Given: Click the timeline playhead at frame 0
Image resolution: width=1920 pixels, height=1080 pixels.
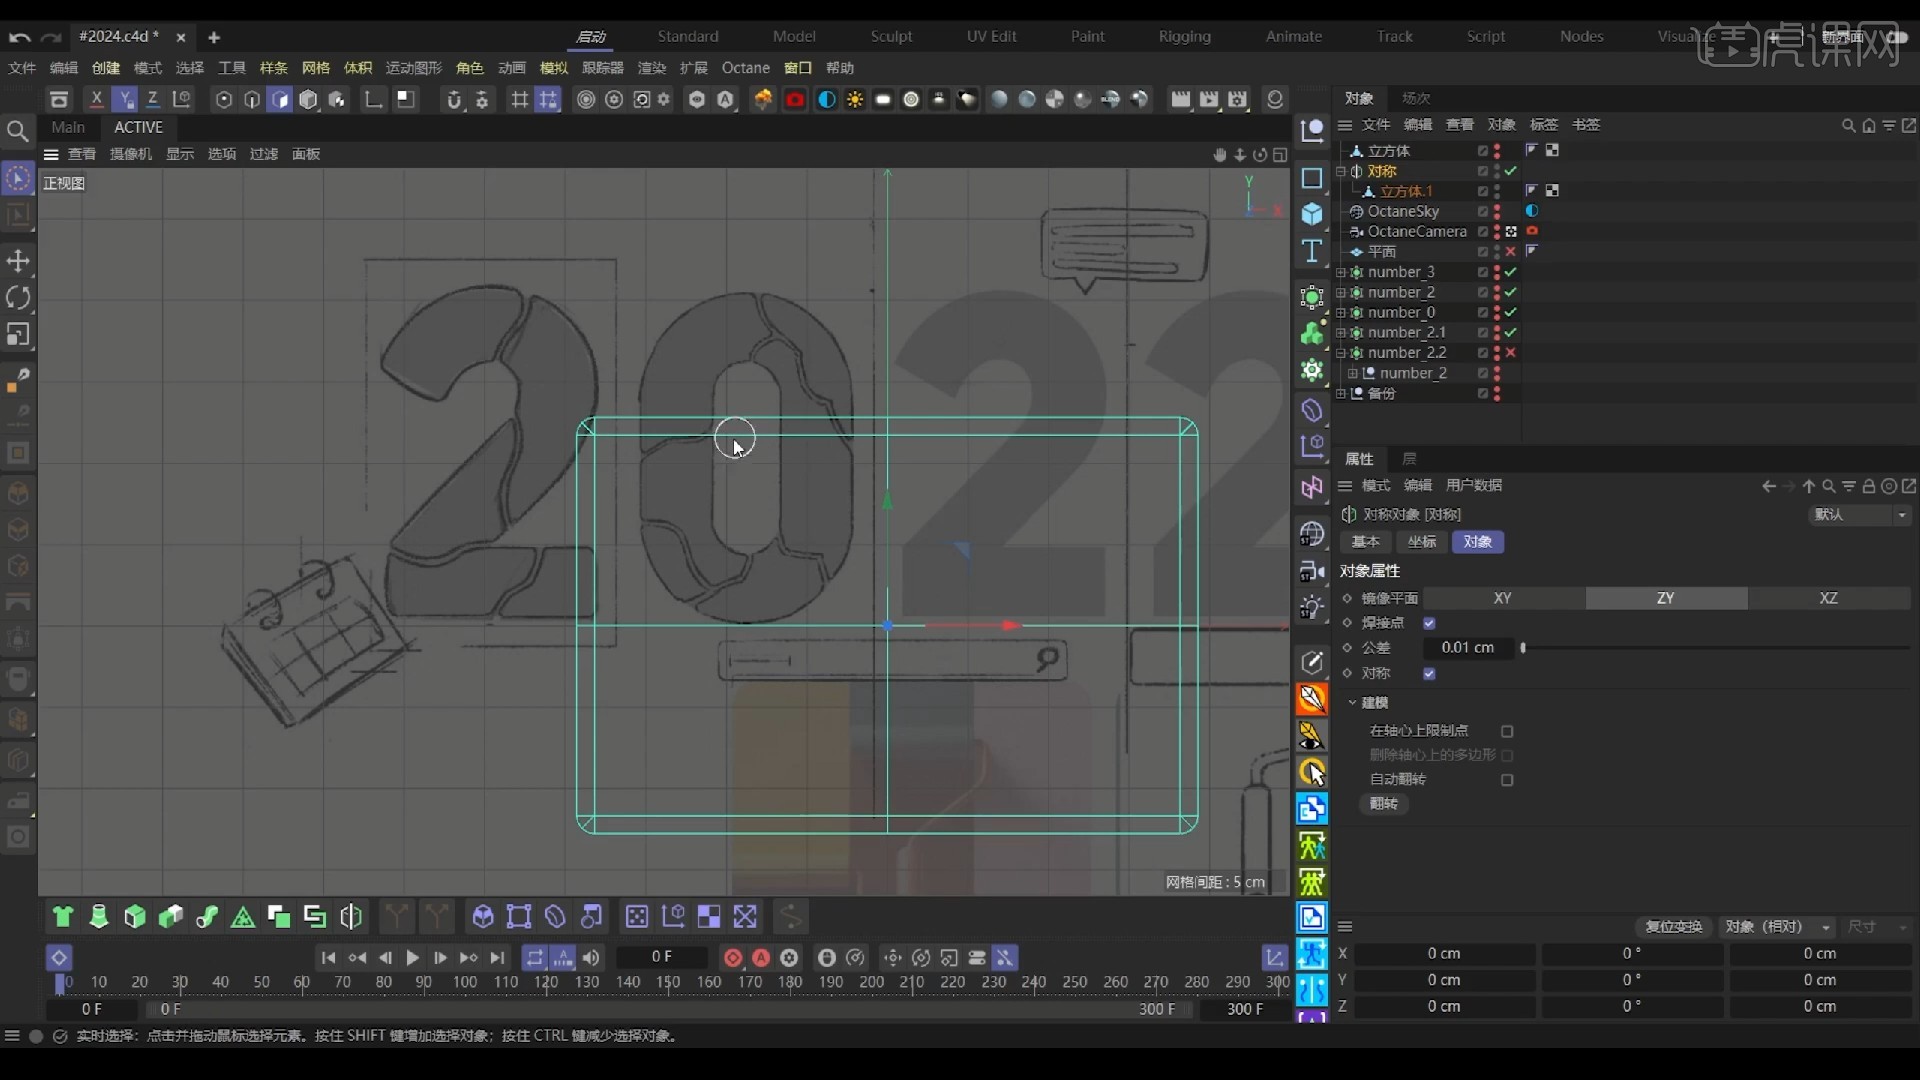Looking at the screenshot, I should tap(60, 982).
